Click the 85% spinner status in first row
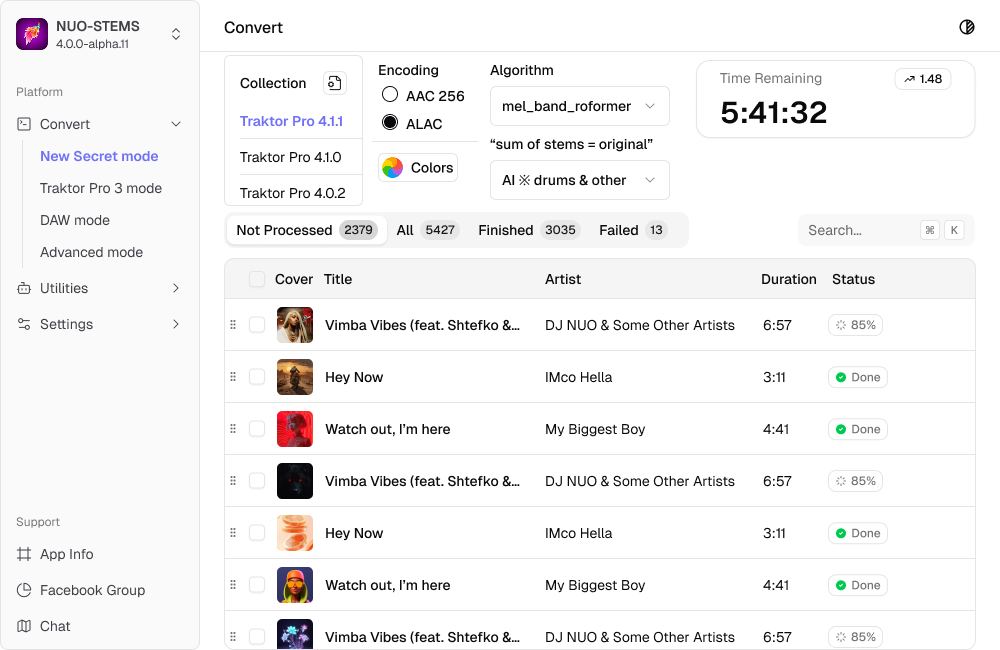Viewport: 1000px width, 650px height. [x=855, y=325]
